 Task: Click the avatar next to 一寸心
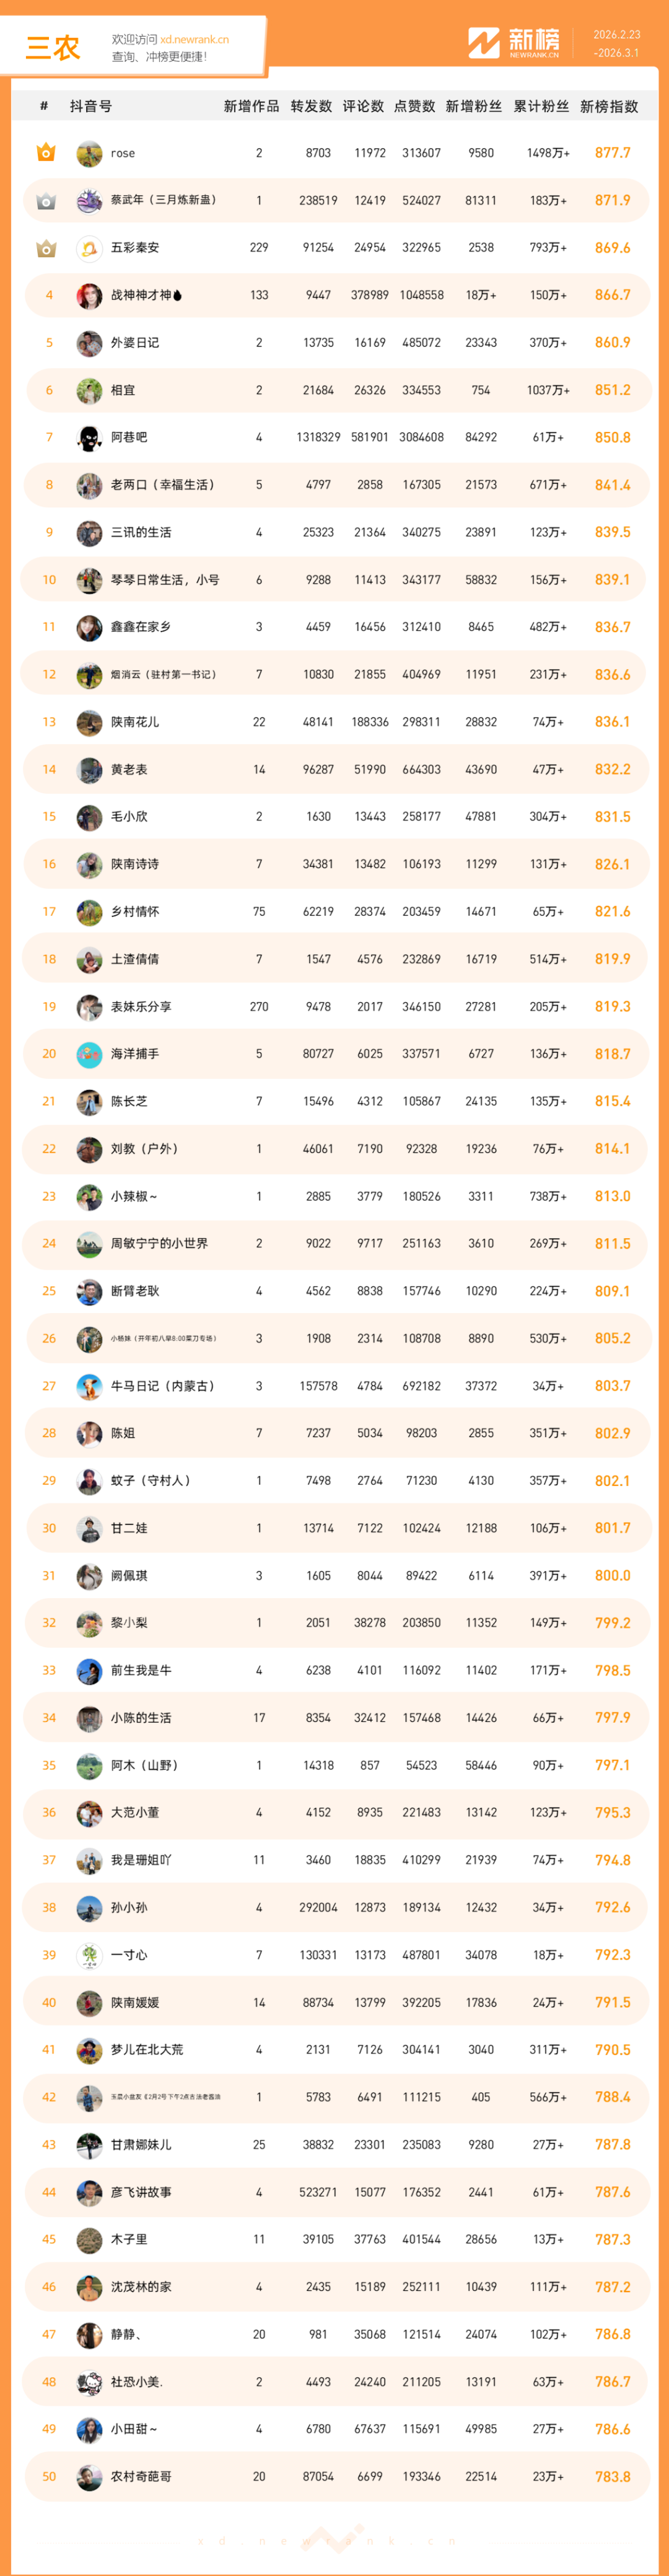click(x=89, y=1955)
